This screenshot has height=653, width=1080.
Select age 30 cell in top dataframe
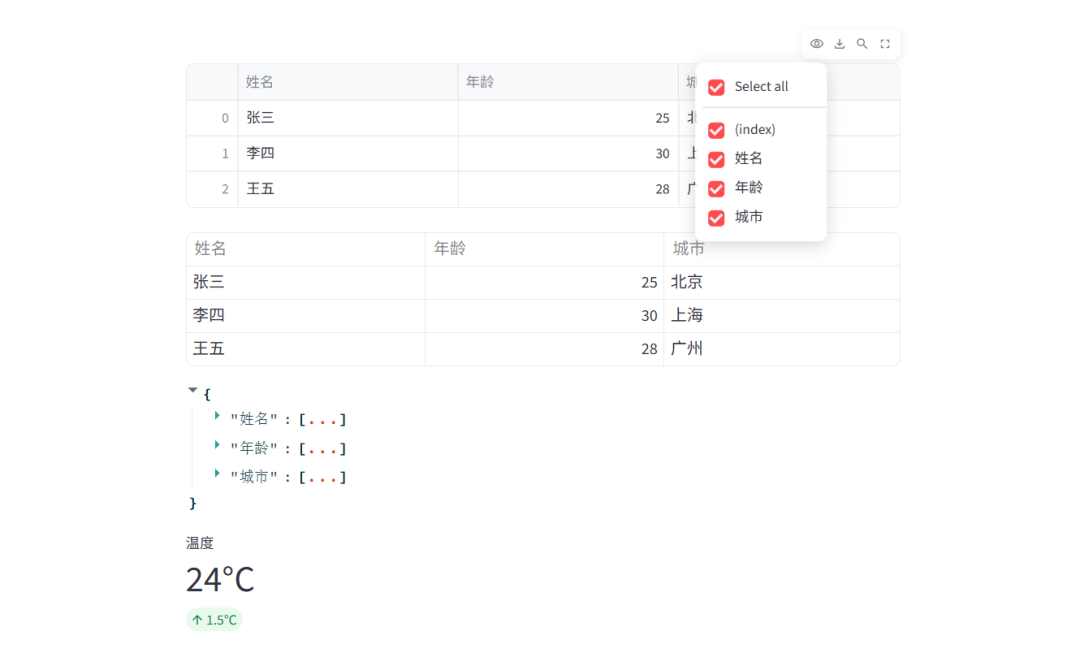568,153
